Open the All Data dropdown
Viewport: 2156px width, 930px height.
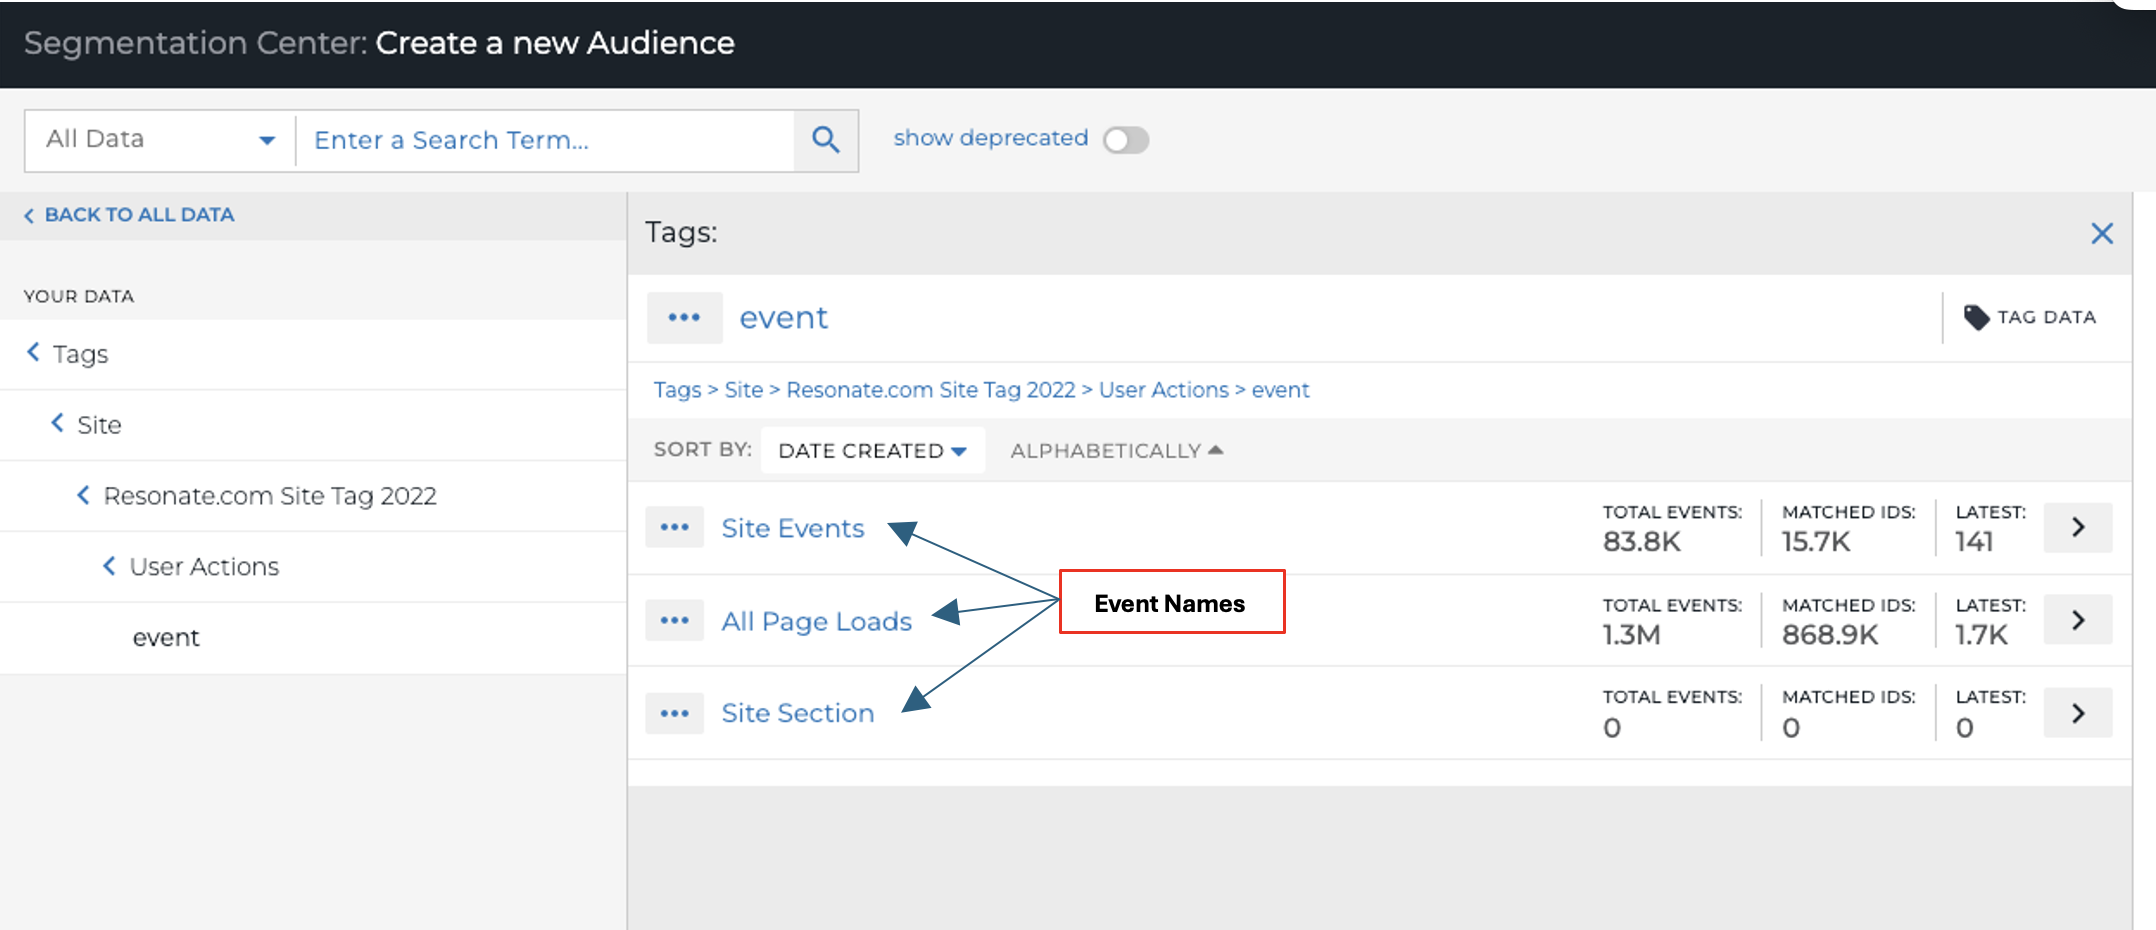[x=160, y=140]
